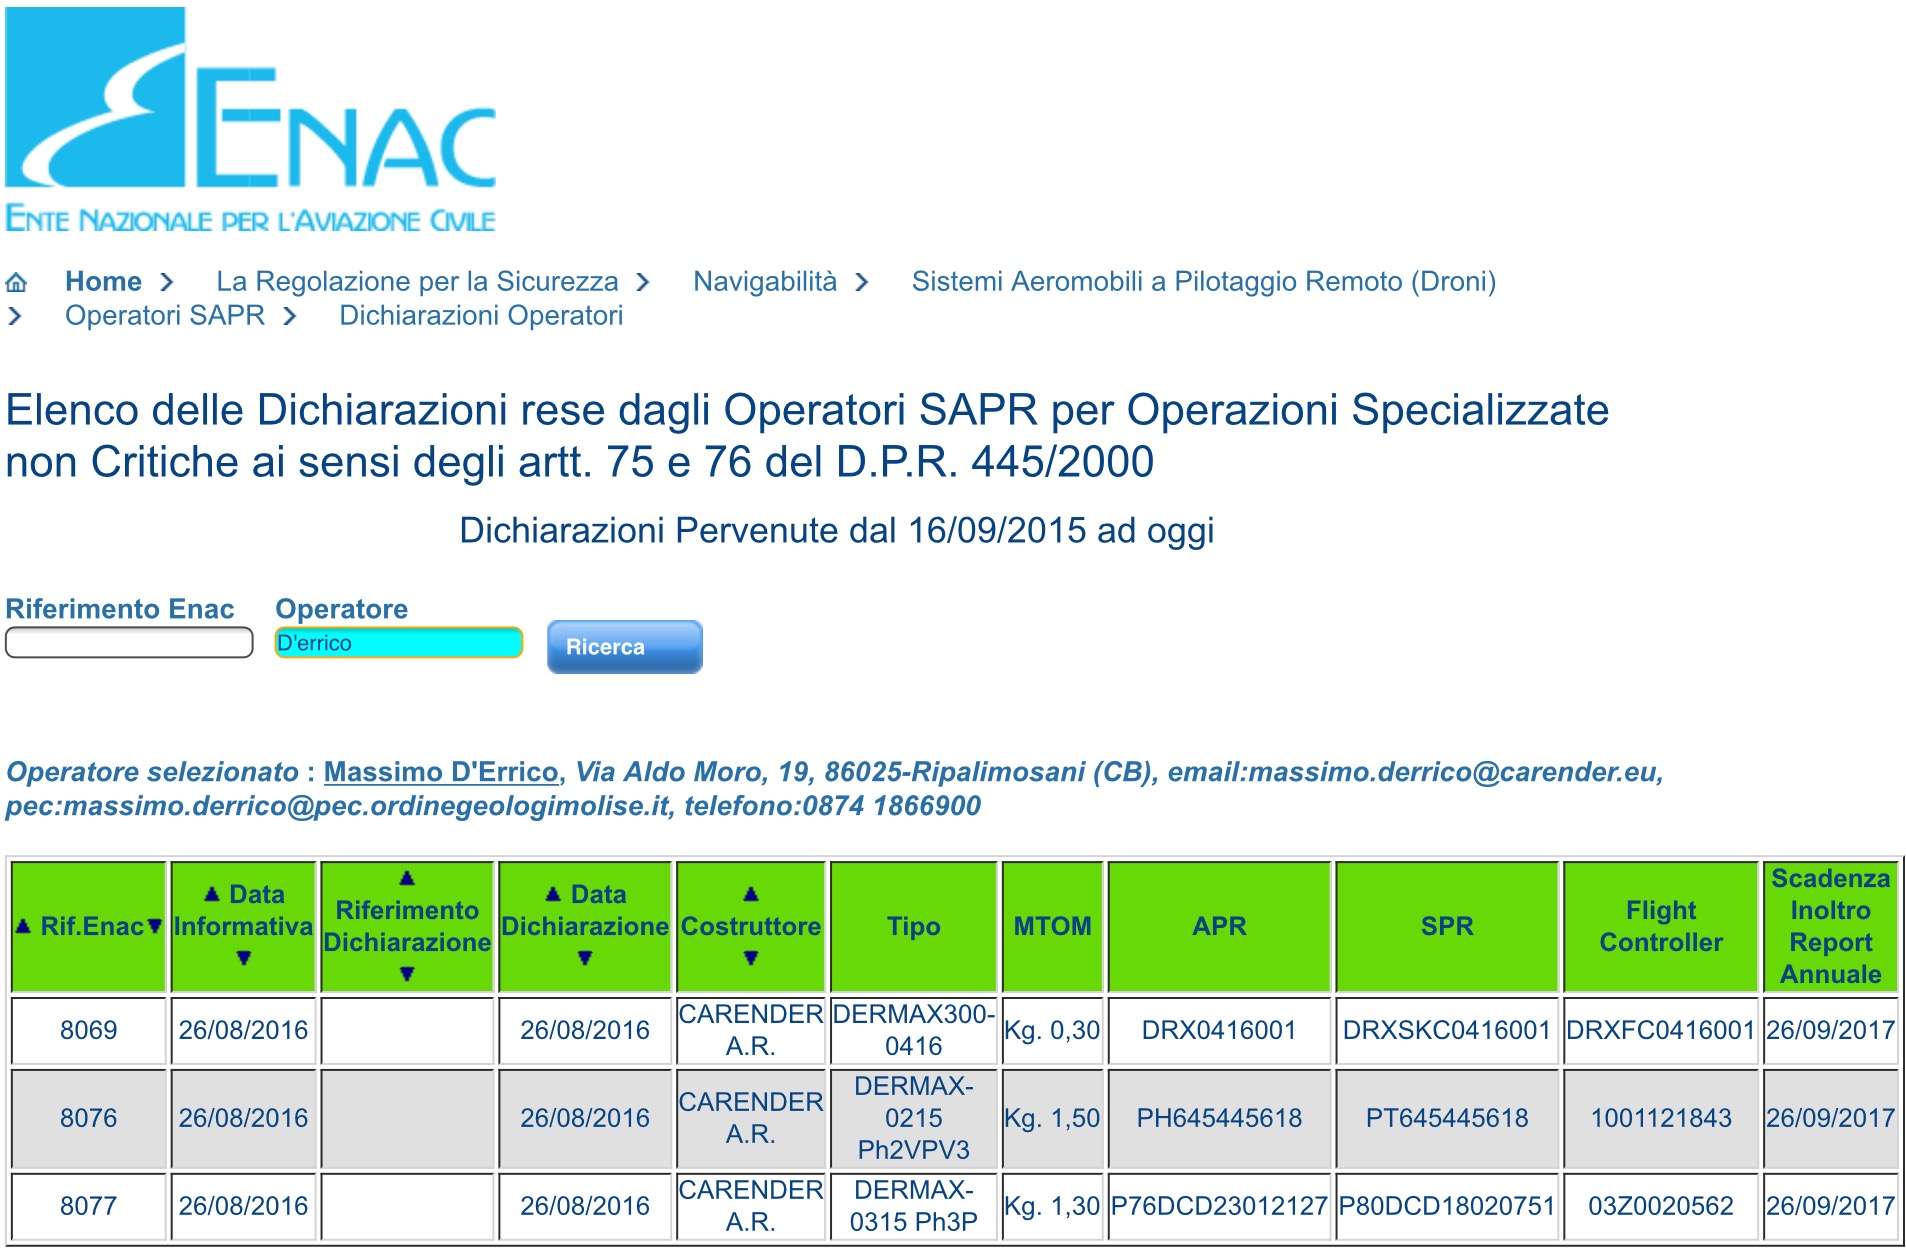Click the SPR column header
This screenshot has width=1906, height=1248.
tap(1447, 926)
